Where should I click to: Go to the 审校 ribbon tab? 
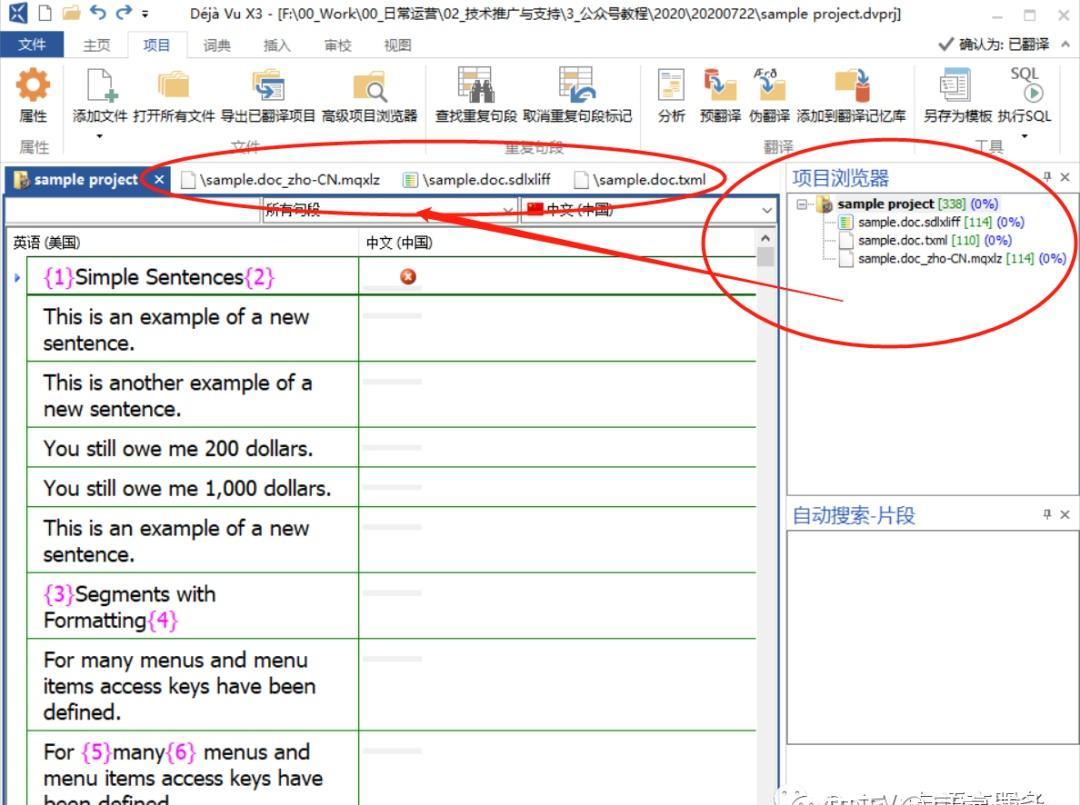point(338,45)
